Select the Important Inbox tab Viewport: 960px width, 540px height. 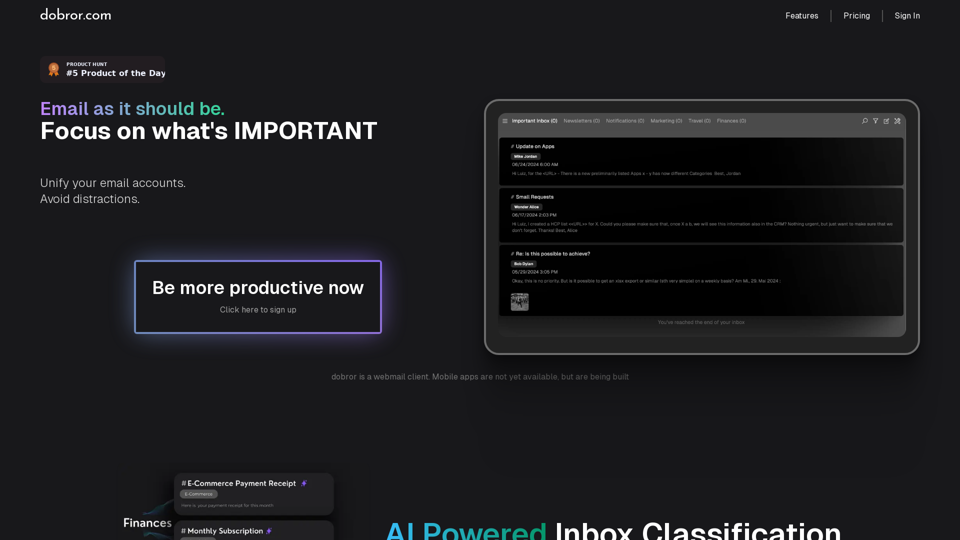[x=534, y=121]
